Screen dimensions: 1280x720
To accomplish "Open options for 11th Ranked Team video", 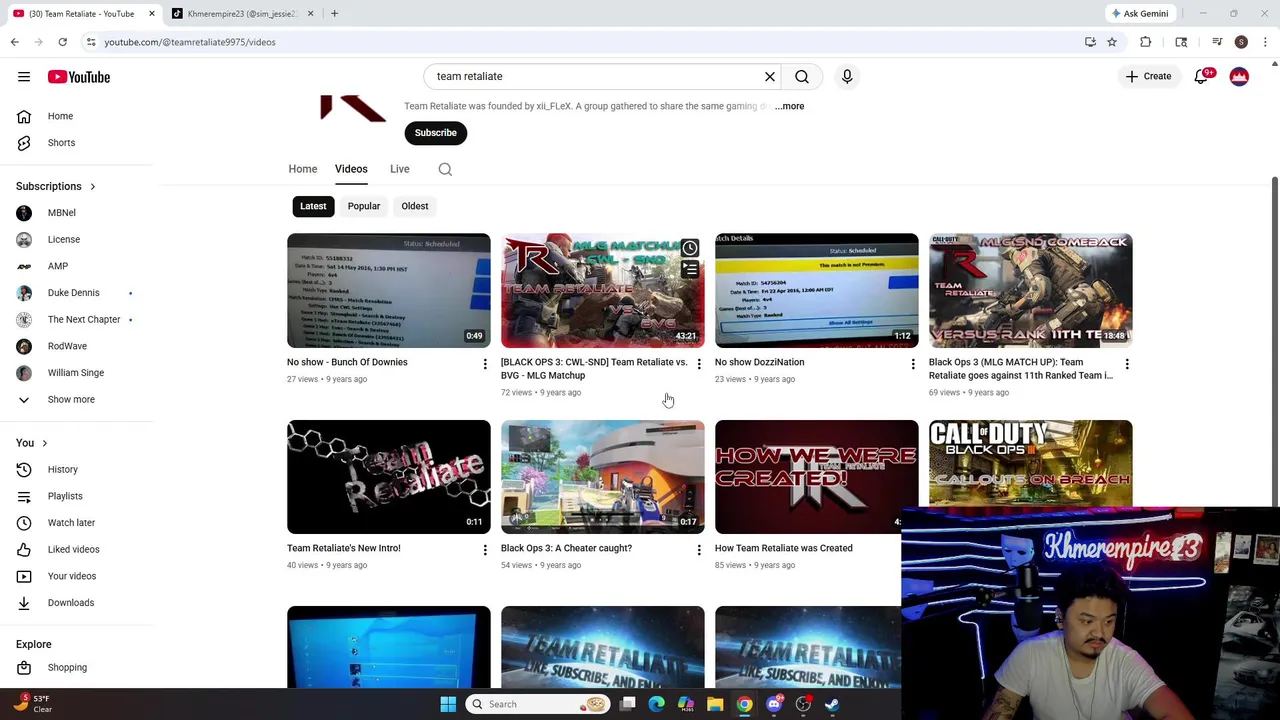I will pyautogui.click(x=1127, y=364).
